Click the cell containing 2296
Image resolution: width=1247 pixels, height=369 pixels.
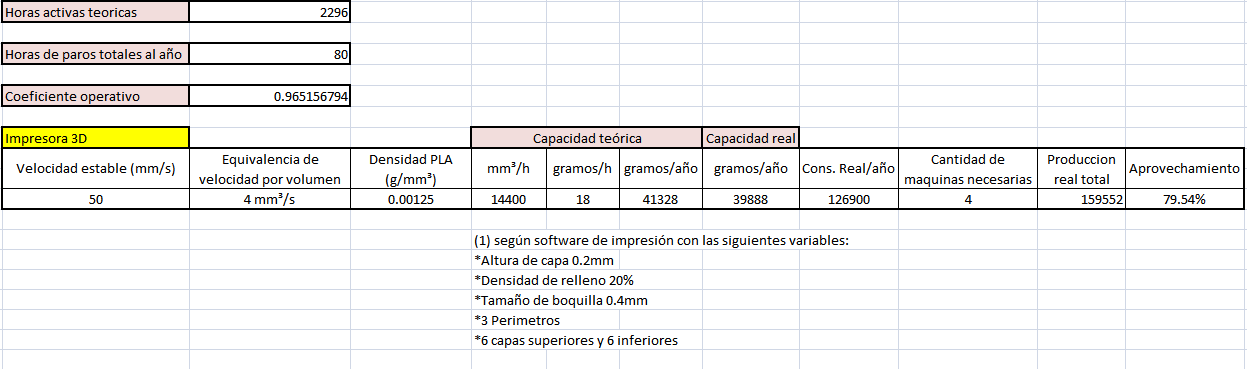pos(270,13)
